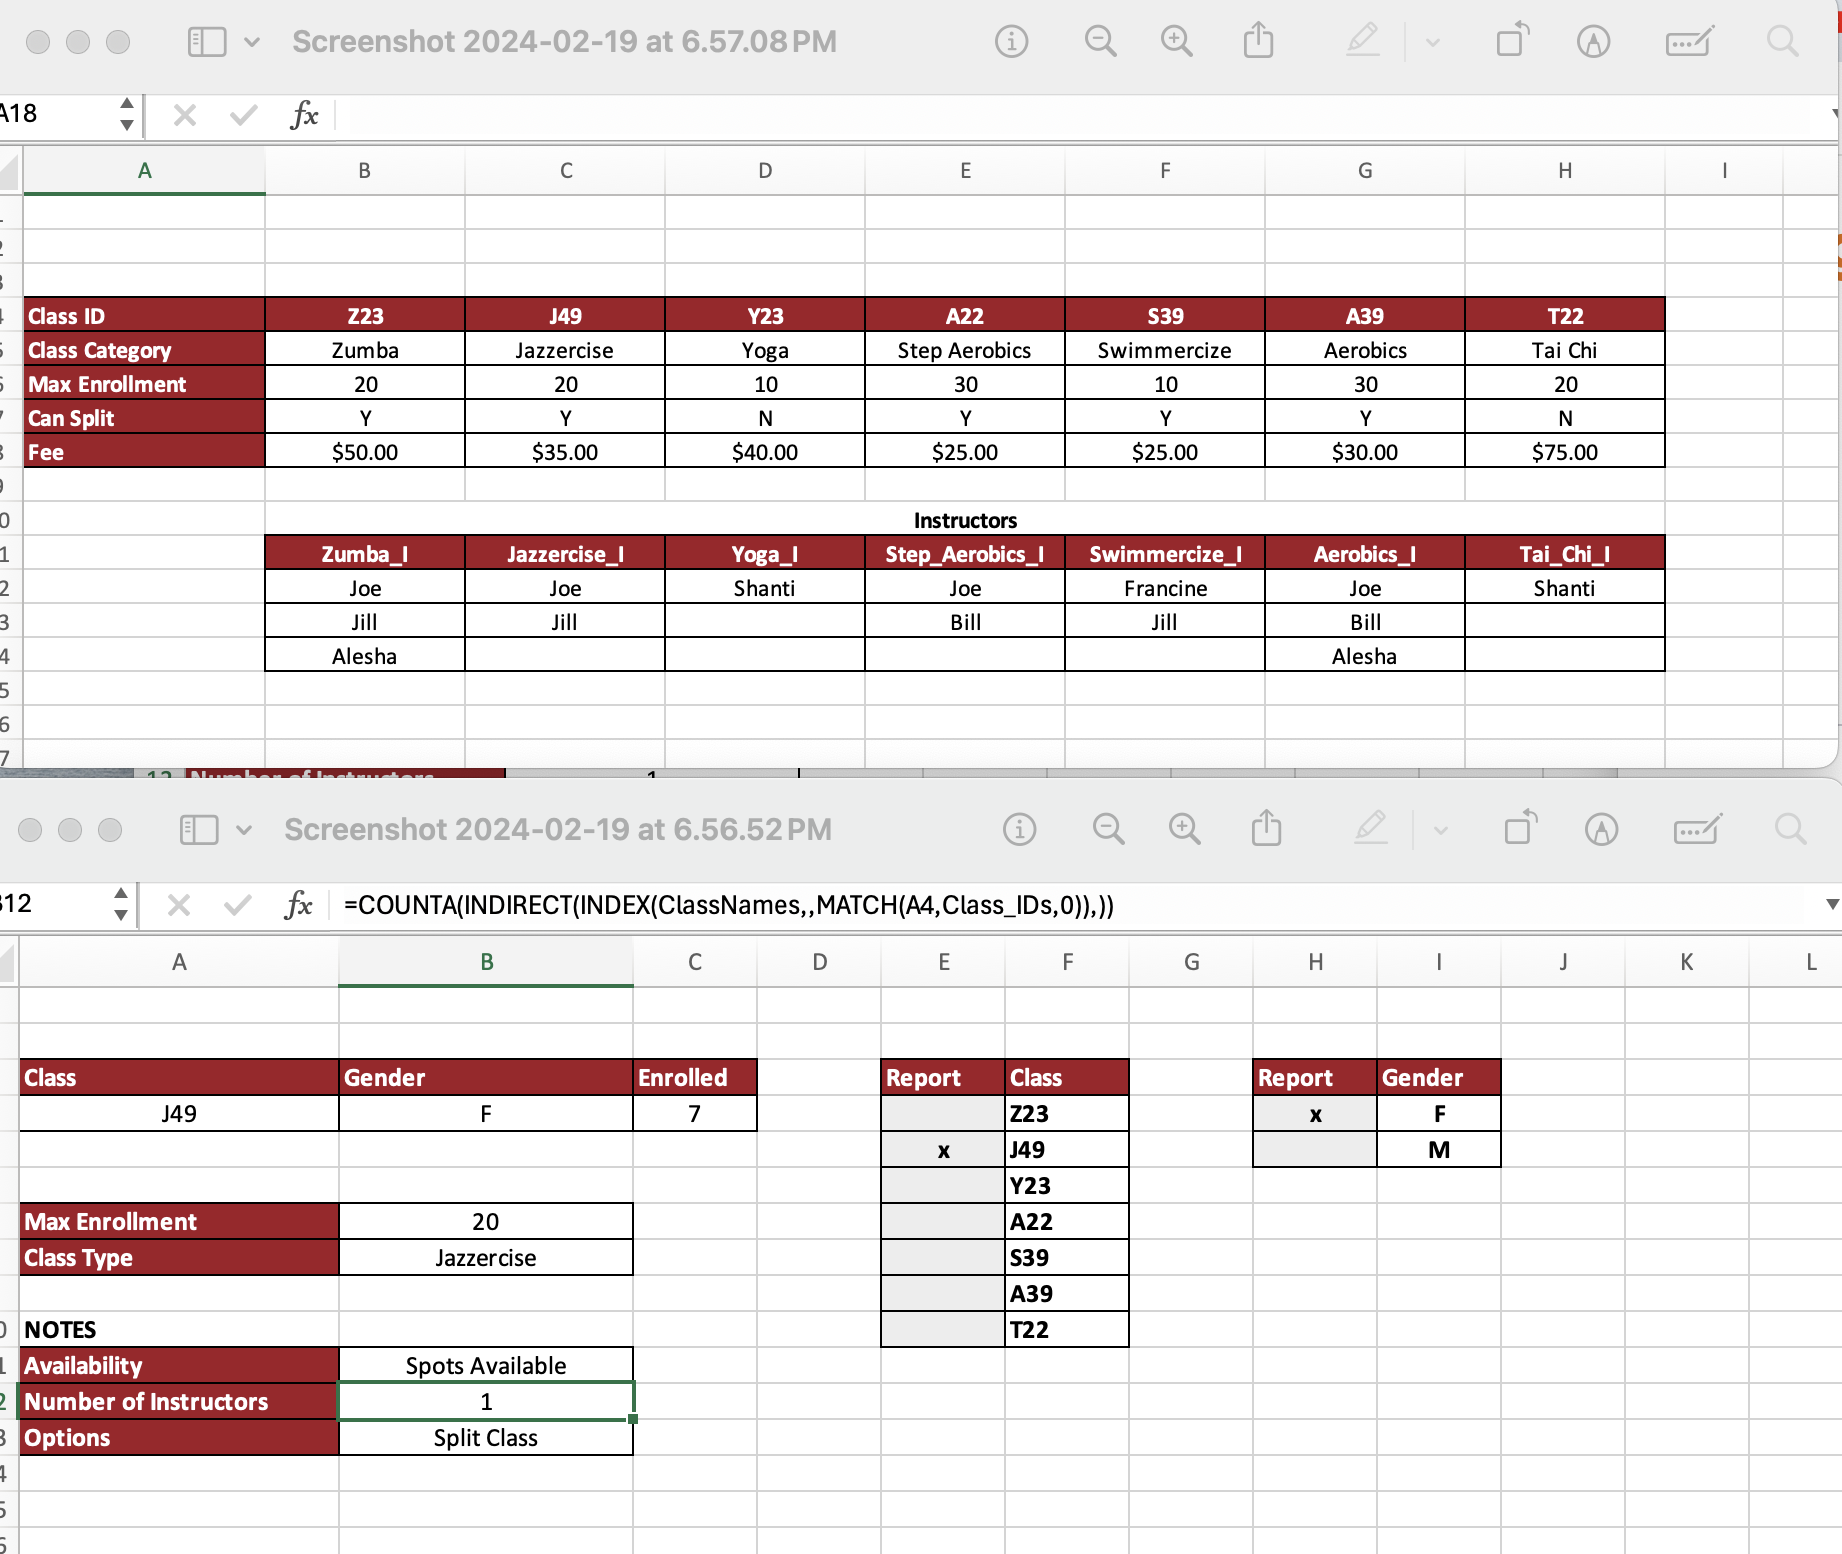Click the Can Split row label
This screenshot has height=1554, width=1842.
[x=144, y=418]
